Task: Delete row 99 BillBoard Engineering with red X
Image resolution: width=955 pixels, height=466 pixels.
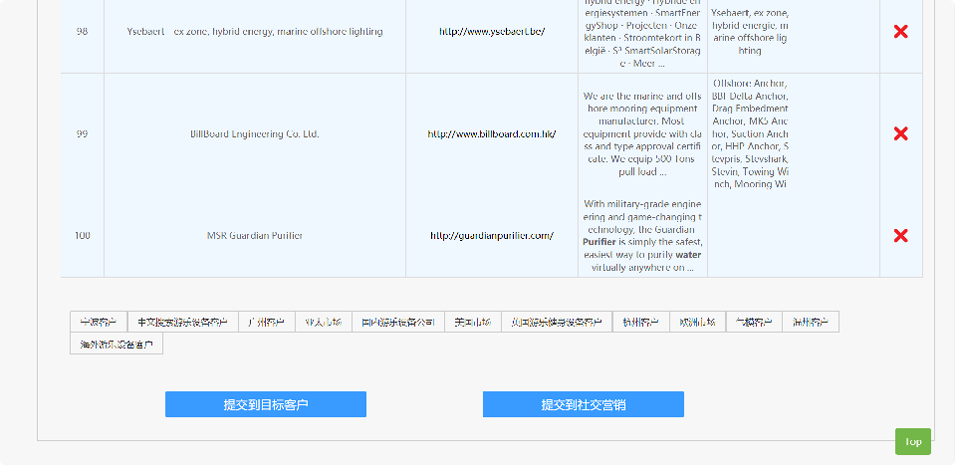Action: pyautogui.click(x=900, y=133)
